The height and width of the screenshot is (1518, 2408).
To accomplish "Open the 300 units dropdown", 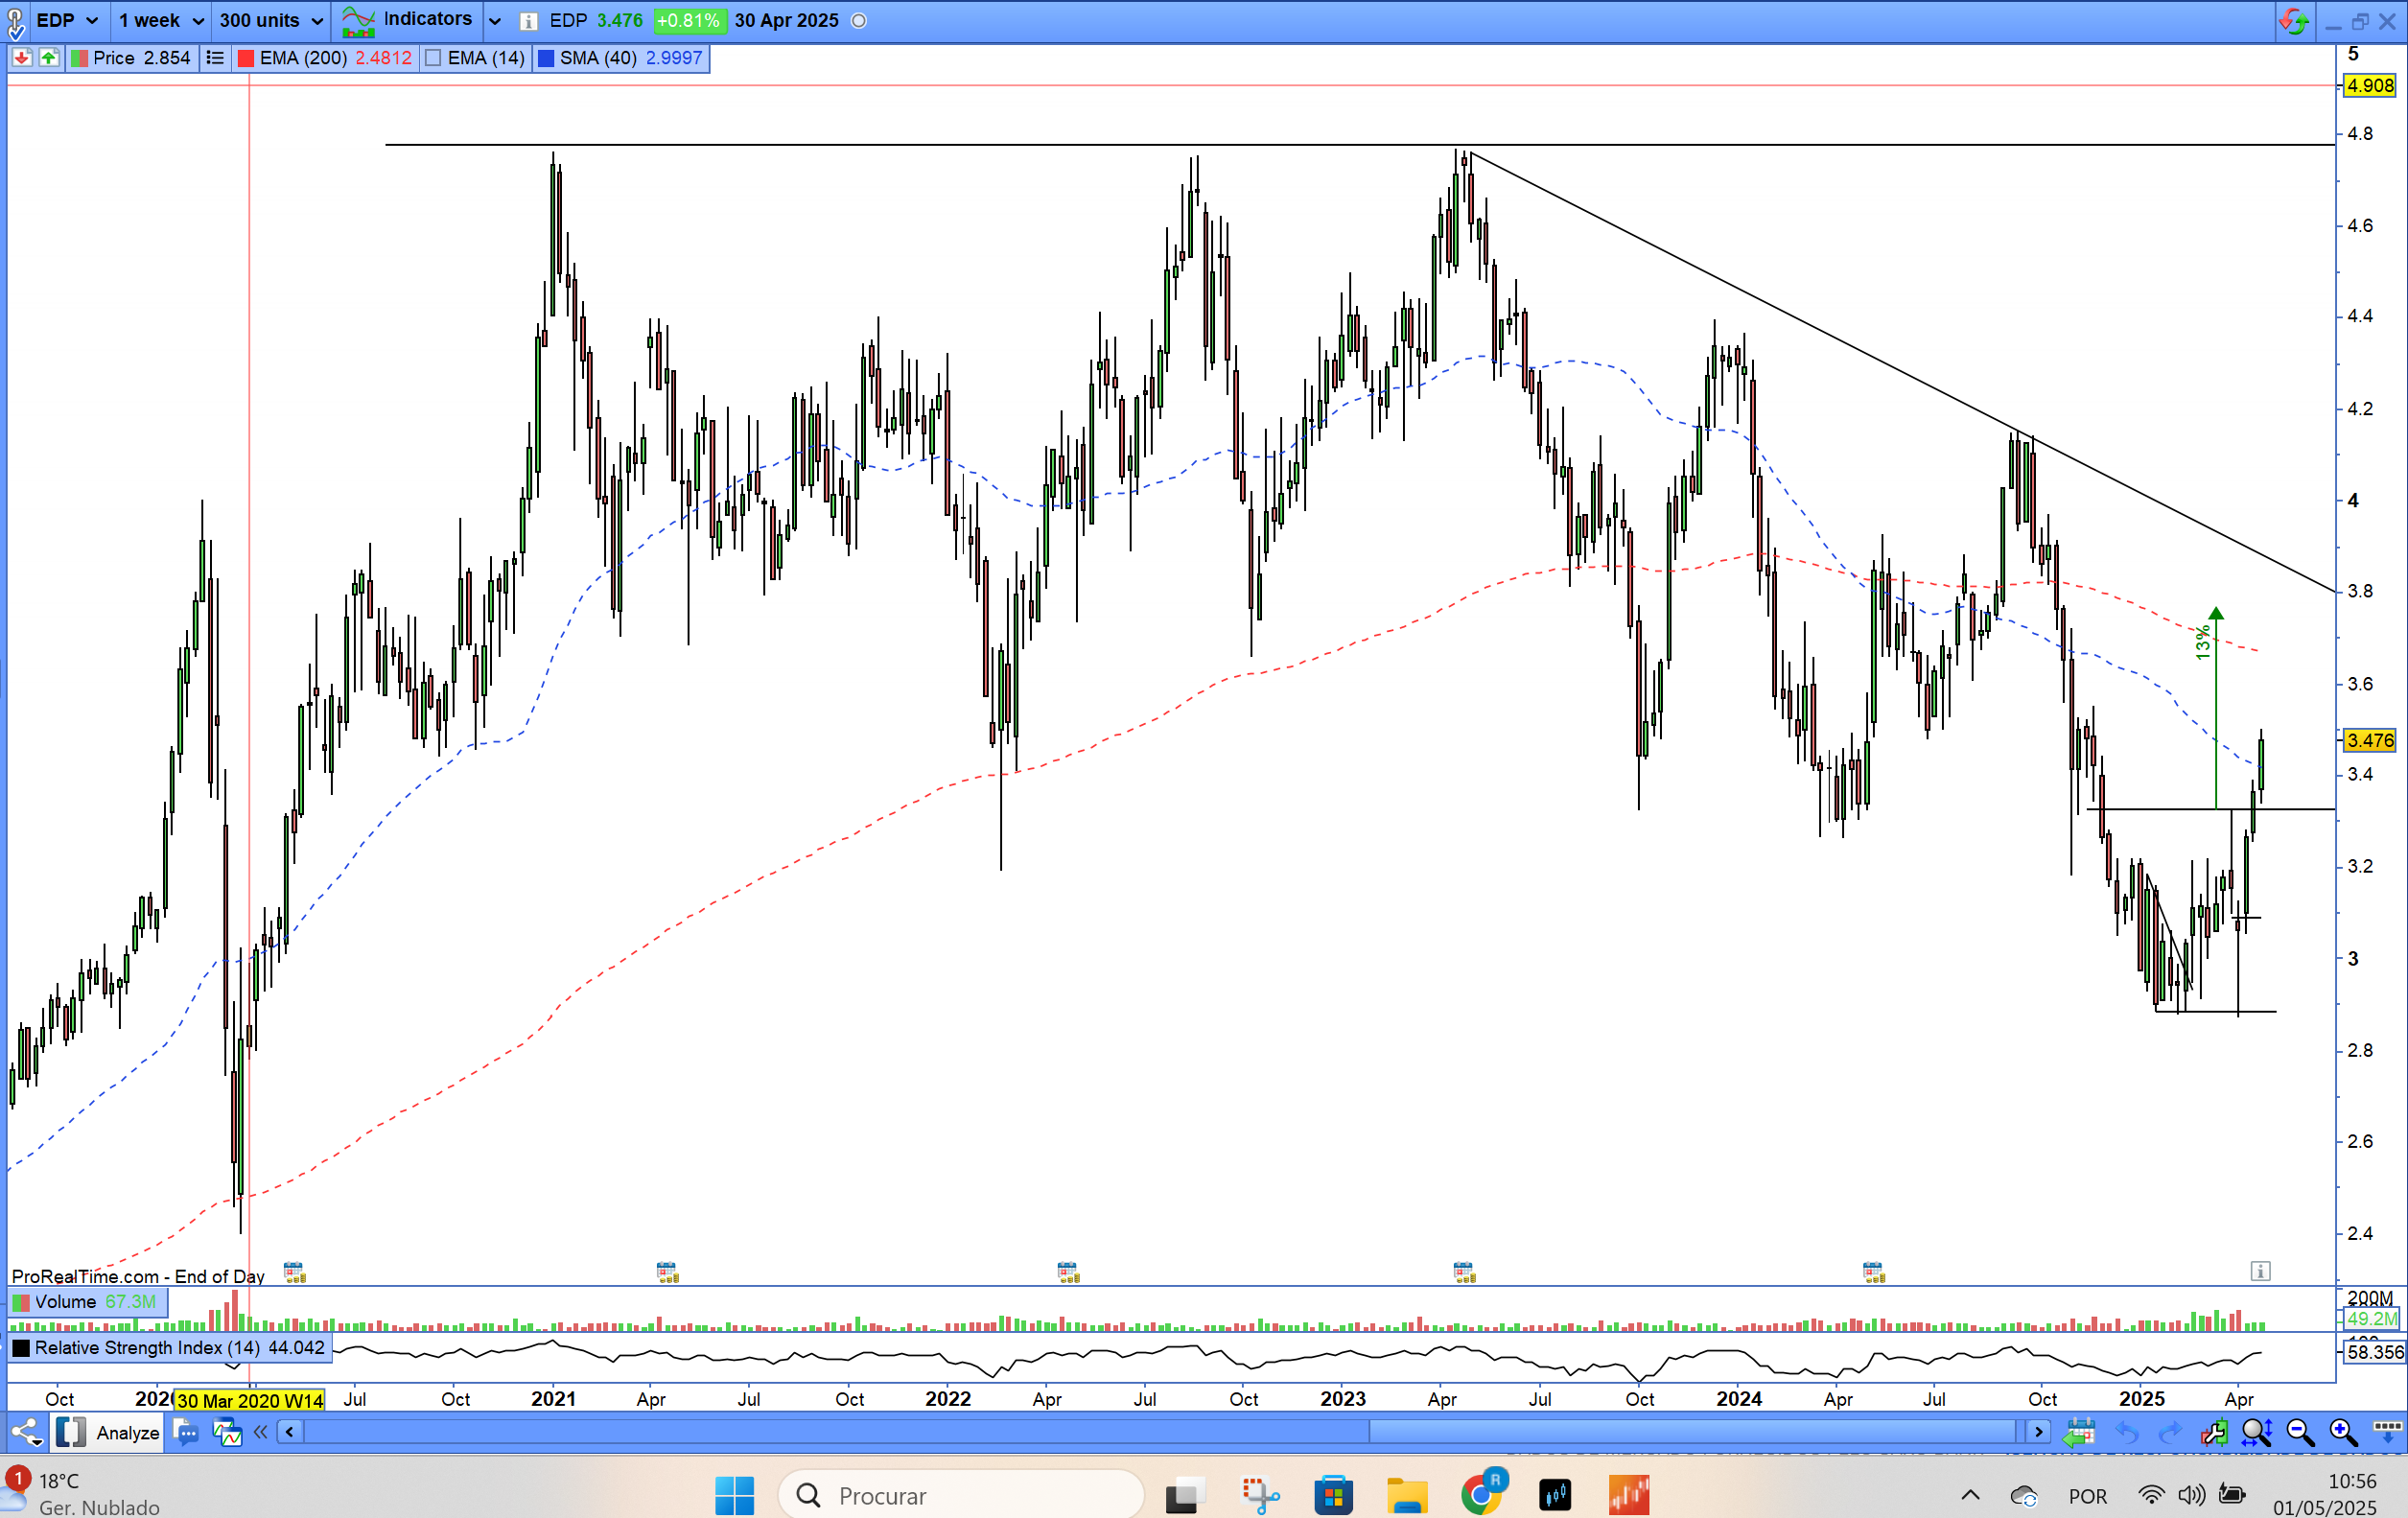I will pos(270,20).
